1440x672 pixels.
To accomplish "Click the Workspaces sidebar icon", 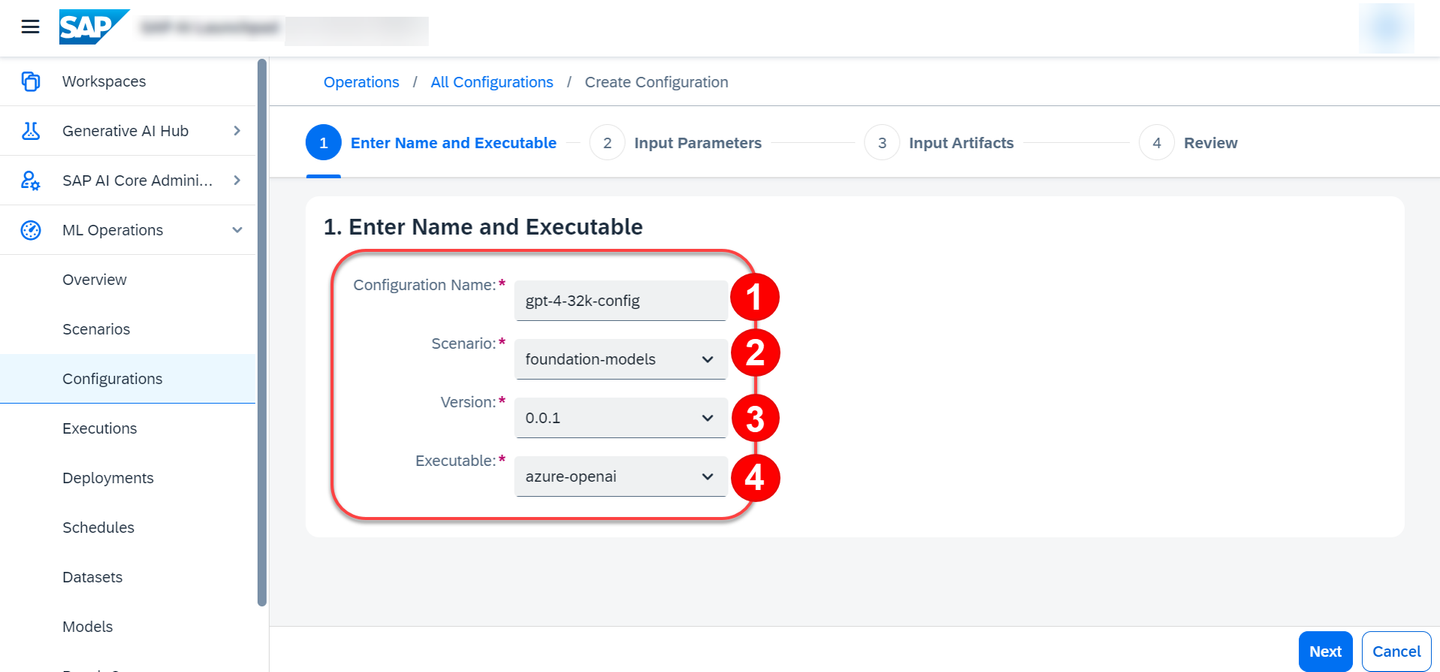I will click(x=31, y=81).
